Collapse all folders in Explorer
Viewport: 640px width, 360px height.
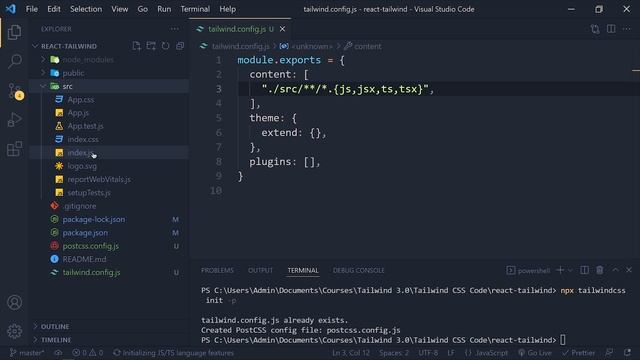tap(180, 46)
